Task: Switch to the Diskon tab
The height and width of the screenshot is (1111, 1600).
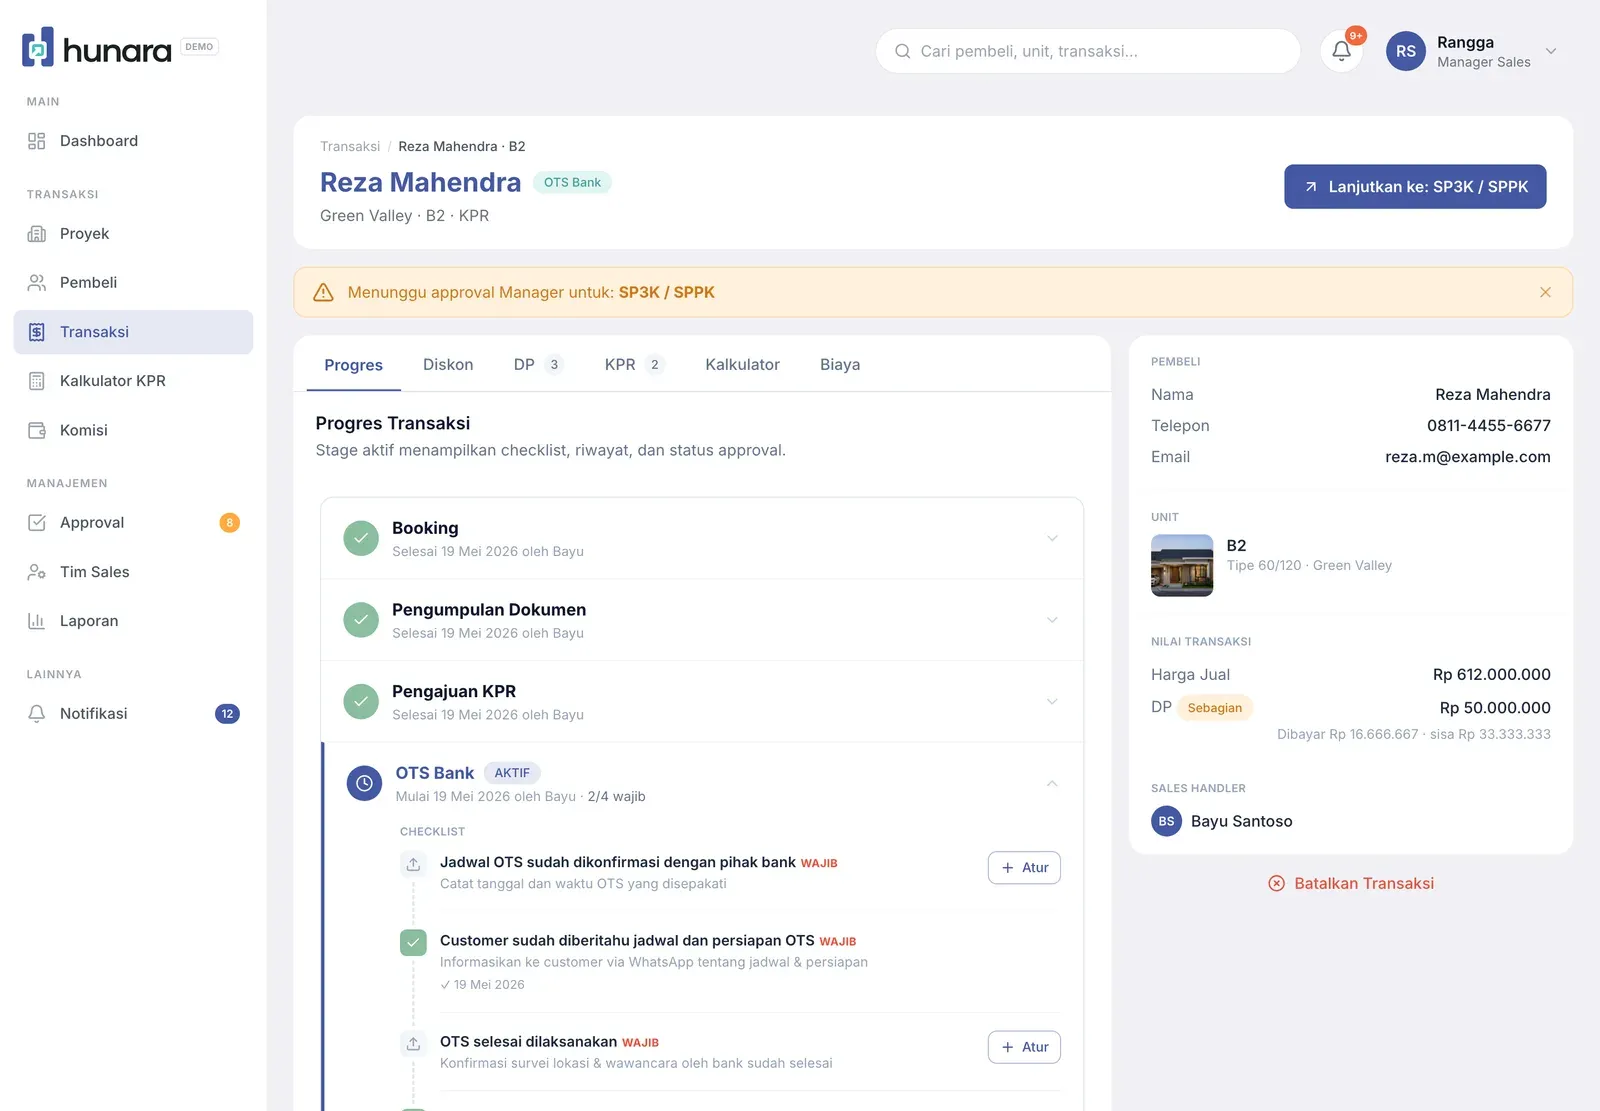Action: point(448,365)
